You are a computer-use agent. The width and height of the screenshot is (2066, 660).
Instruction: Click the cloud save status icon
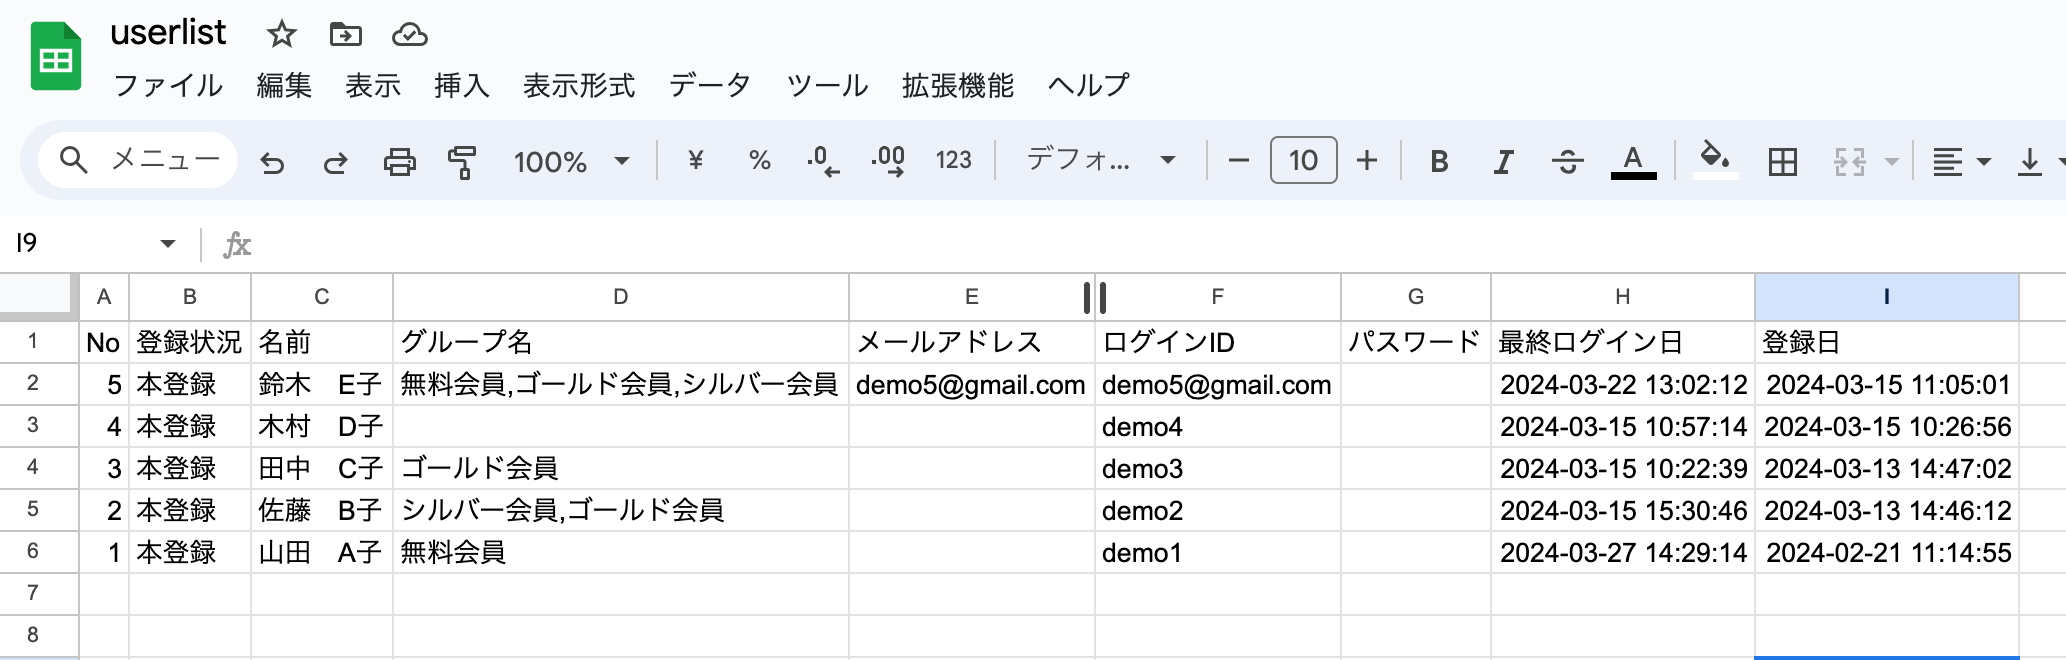tap(409, 35)
